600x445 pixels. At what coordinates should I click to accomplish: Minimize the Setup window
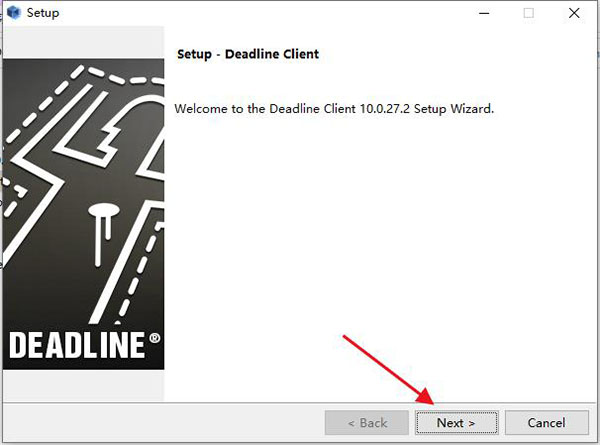(484, 13)
